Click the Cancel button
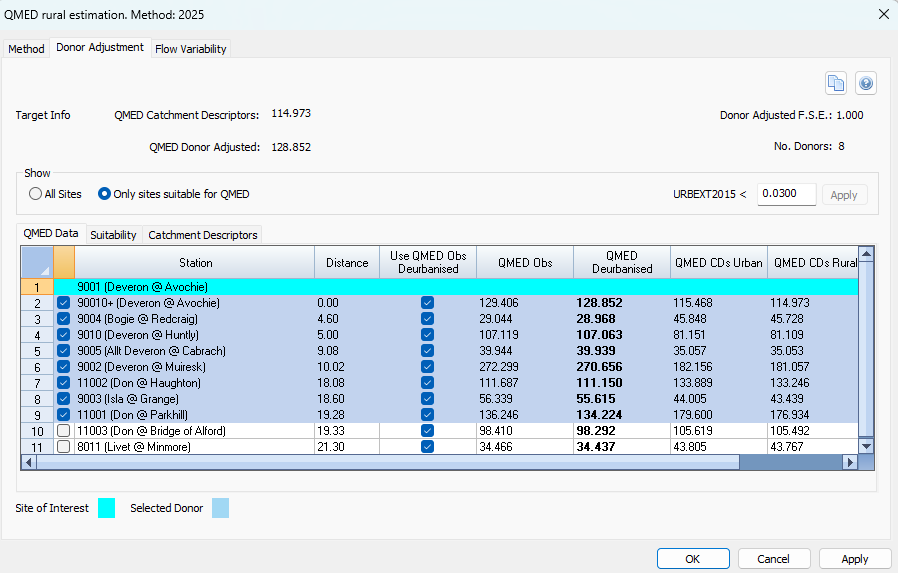The height and width of the screenshot is (573, 898). click(773, 559)
